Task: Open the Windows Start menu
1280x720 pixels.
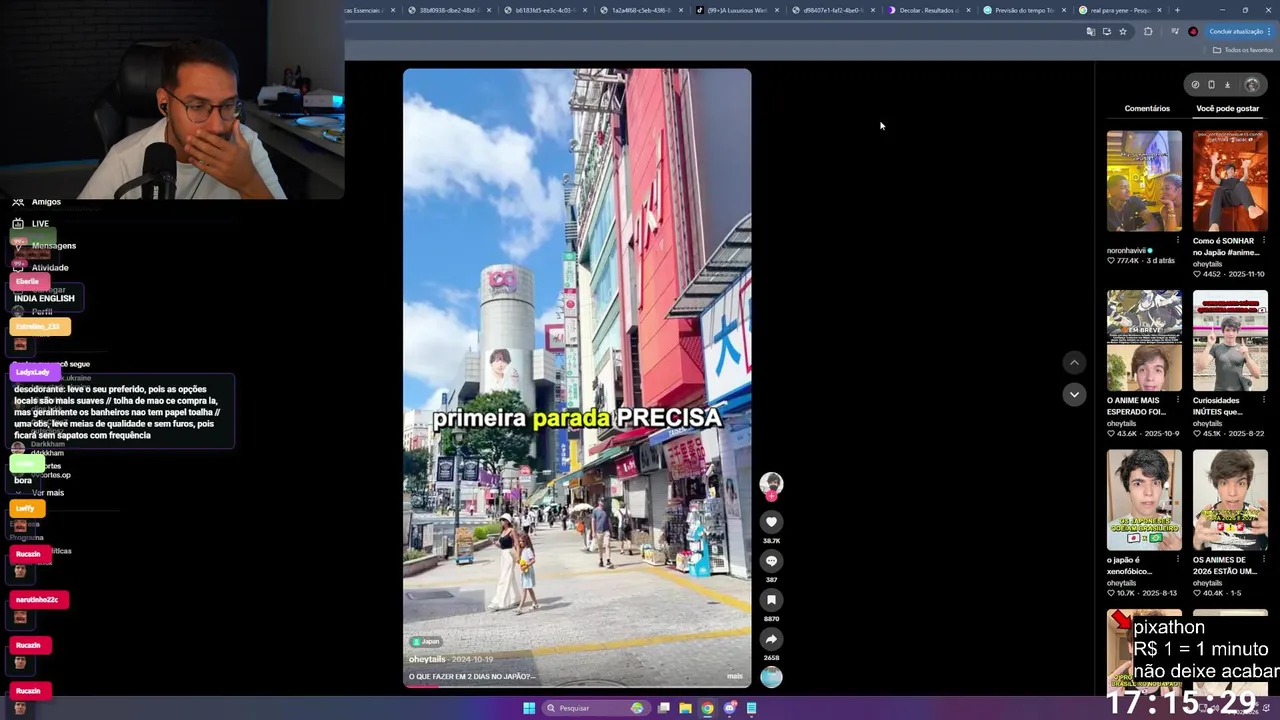Action: [x=529, y=708]
